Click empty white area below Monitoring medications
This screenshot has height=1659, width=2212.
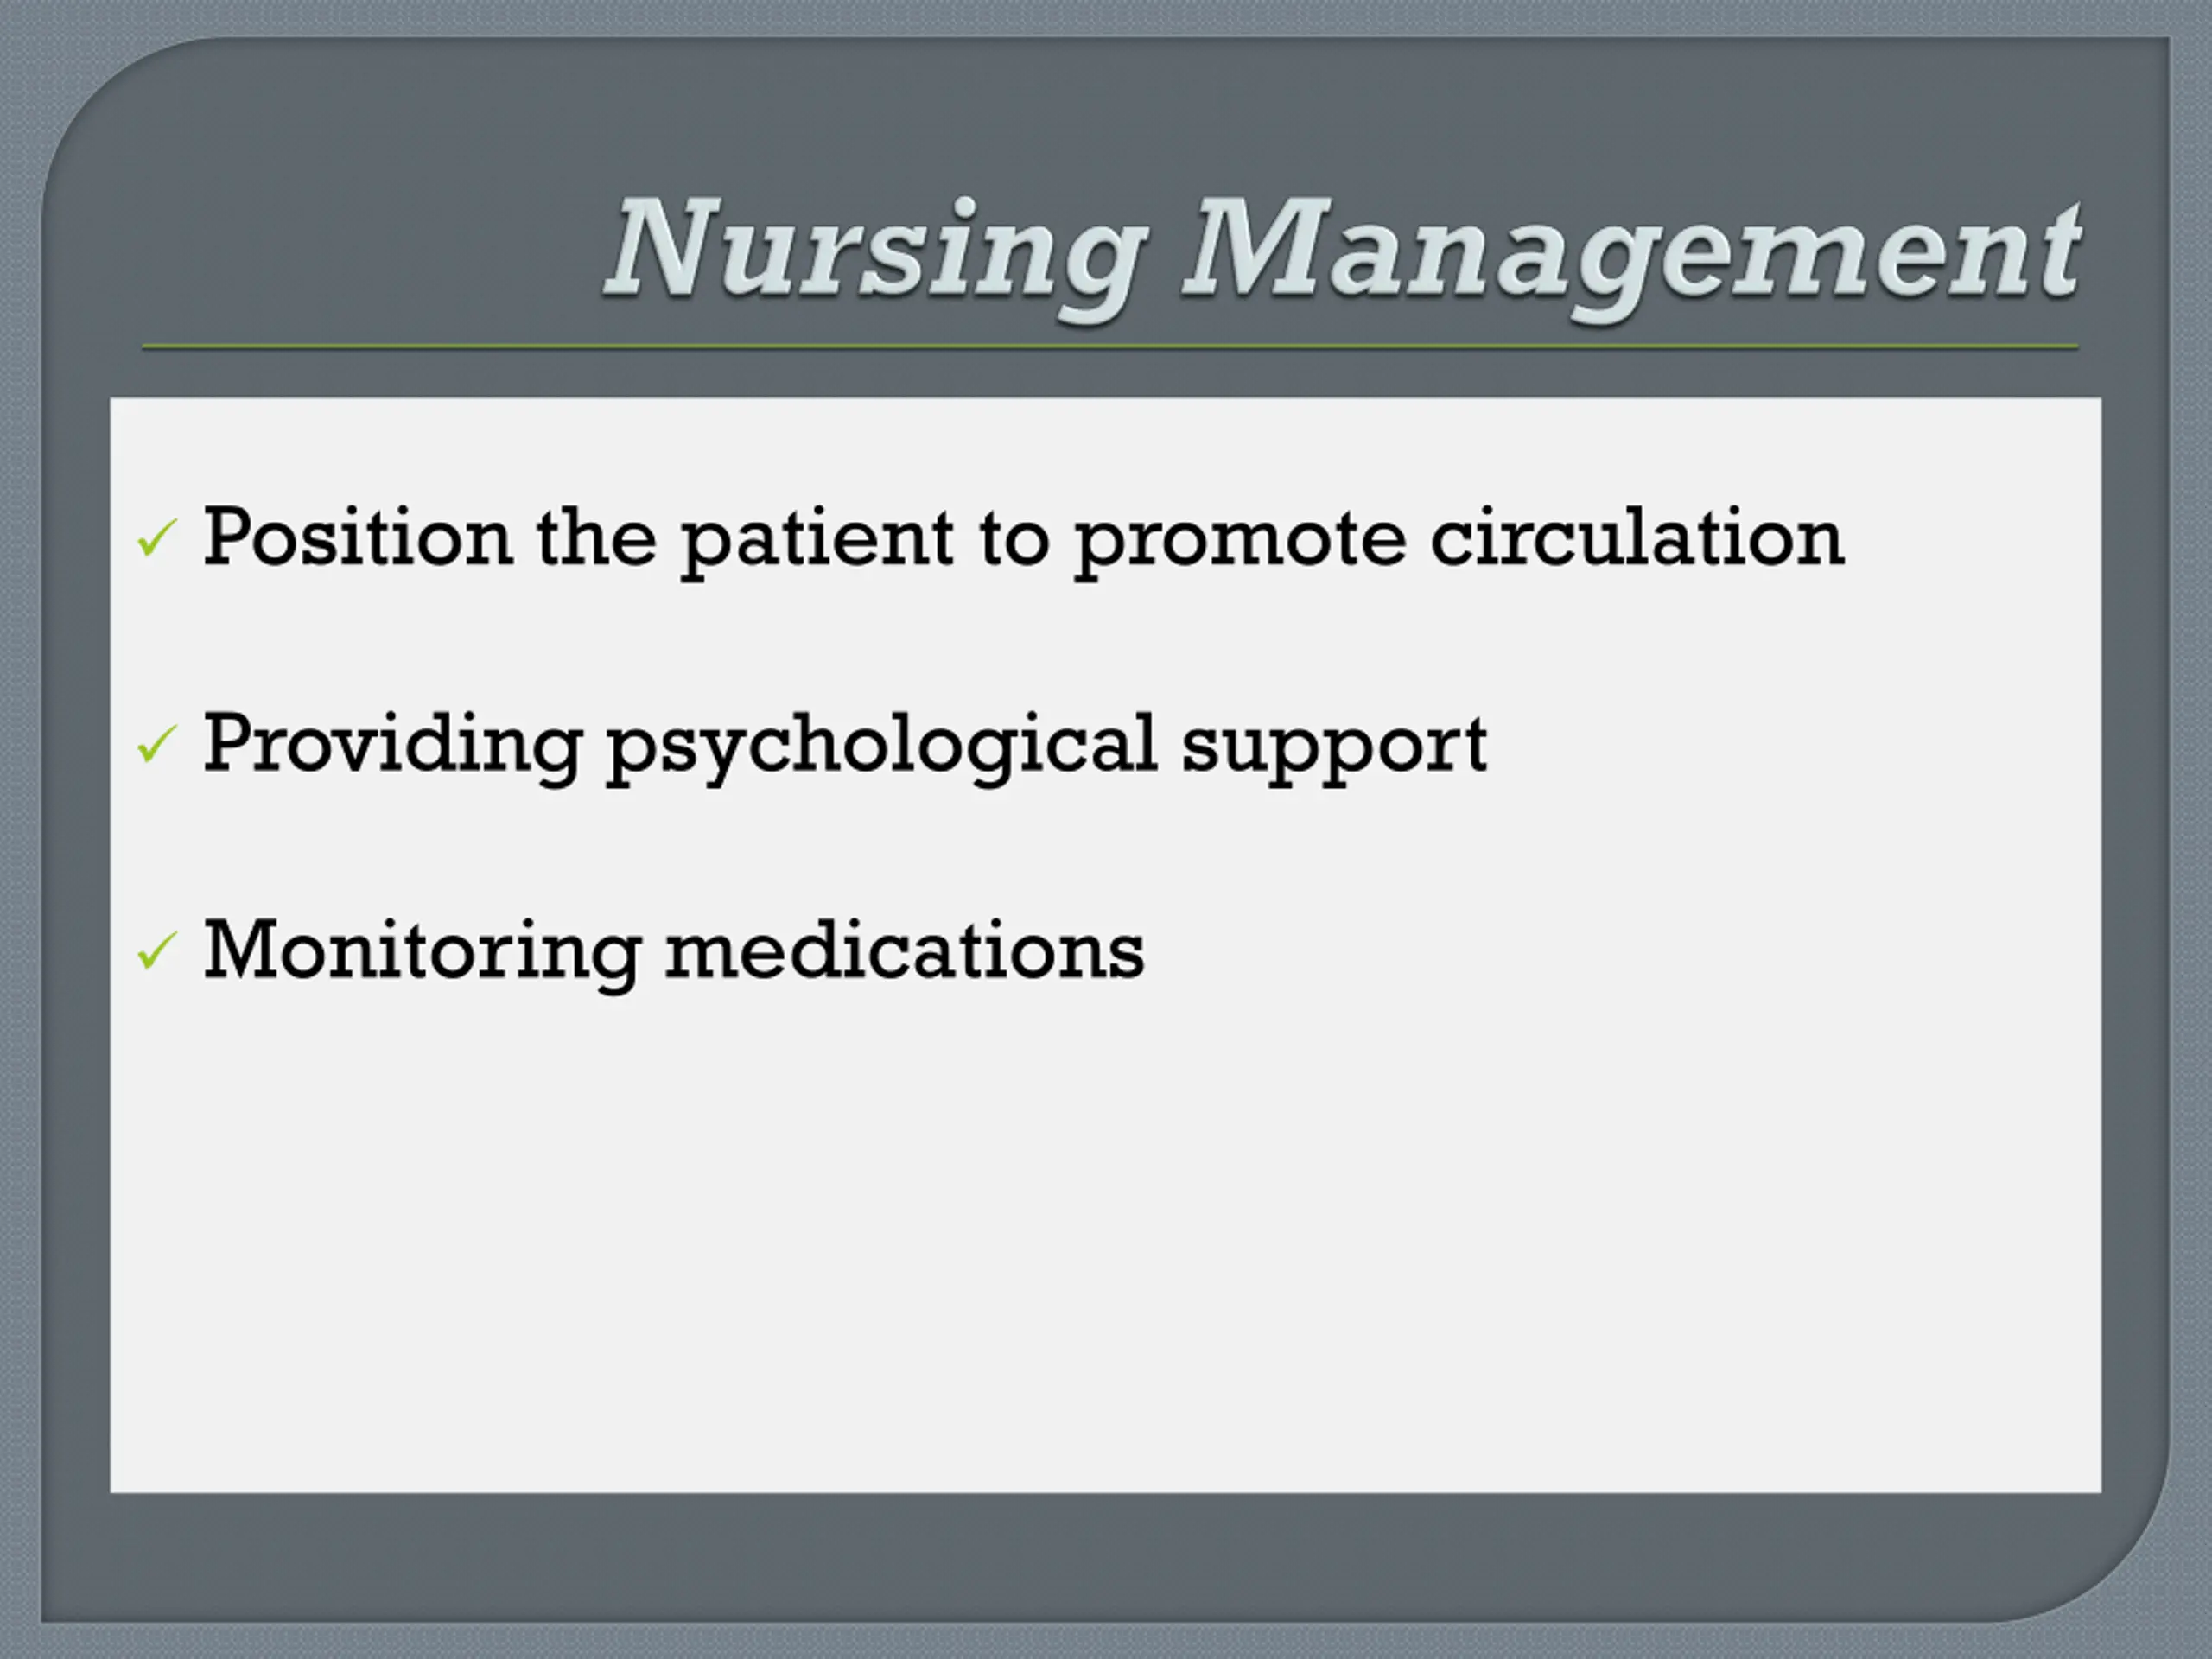1105,1250
